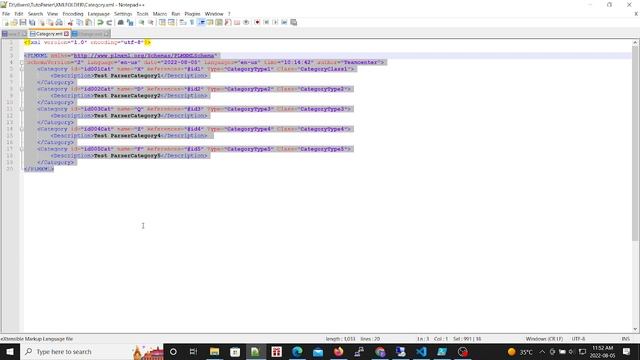
Task: Click the Open file toolbar icon
Action: [x=14, y=22]
